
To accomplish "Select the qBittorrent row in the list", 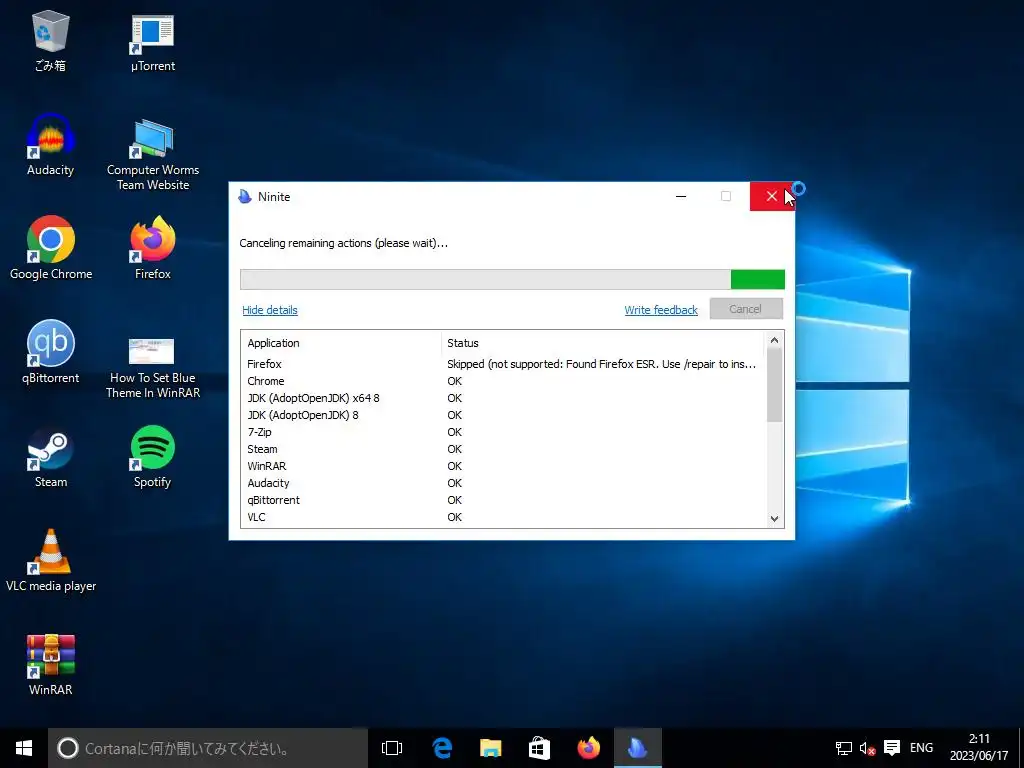I will pos(502,500).
